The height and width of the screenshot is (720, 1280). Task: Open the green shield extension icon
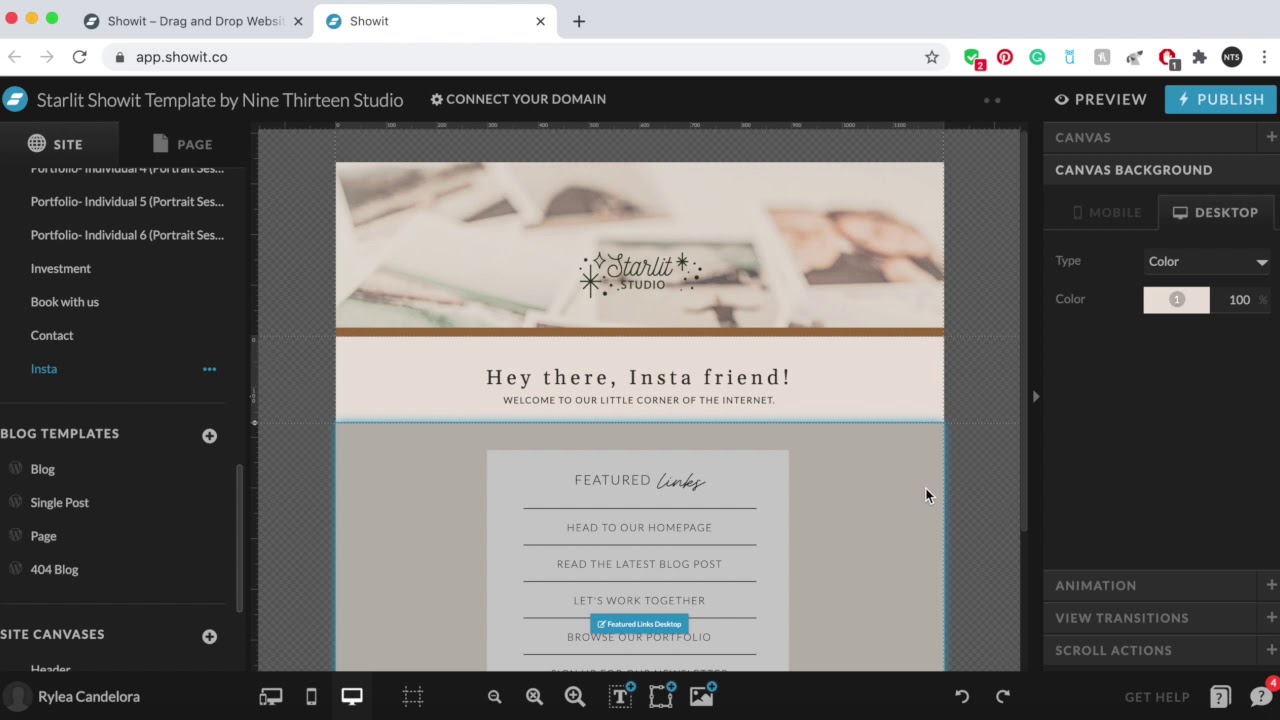click(x=972, y=58)
